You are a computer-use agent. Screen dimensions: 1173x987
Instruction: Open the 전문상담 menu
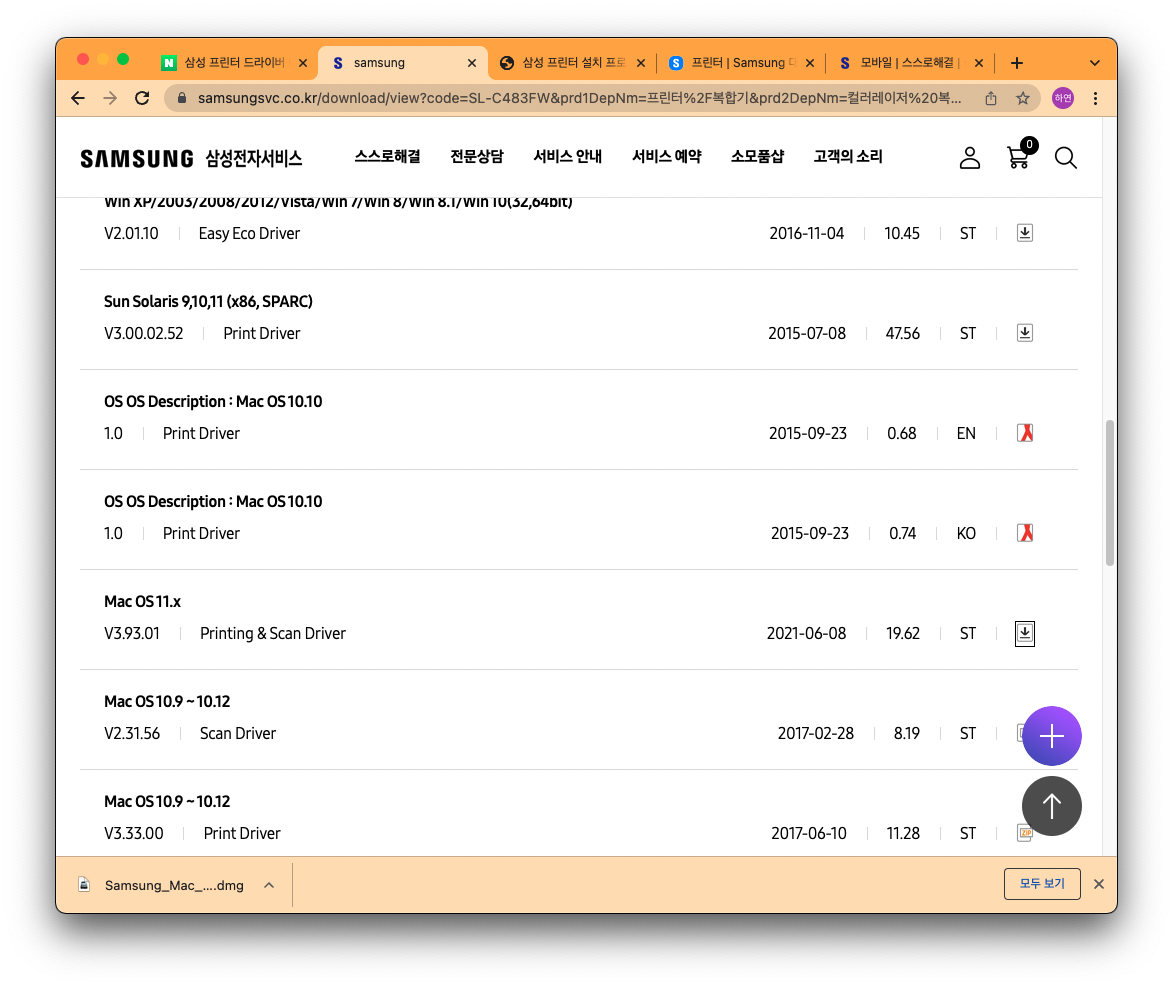(477, 156)
